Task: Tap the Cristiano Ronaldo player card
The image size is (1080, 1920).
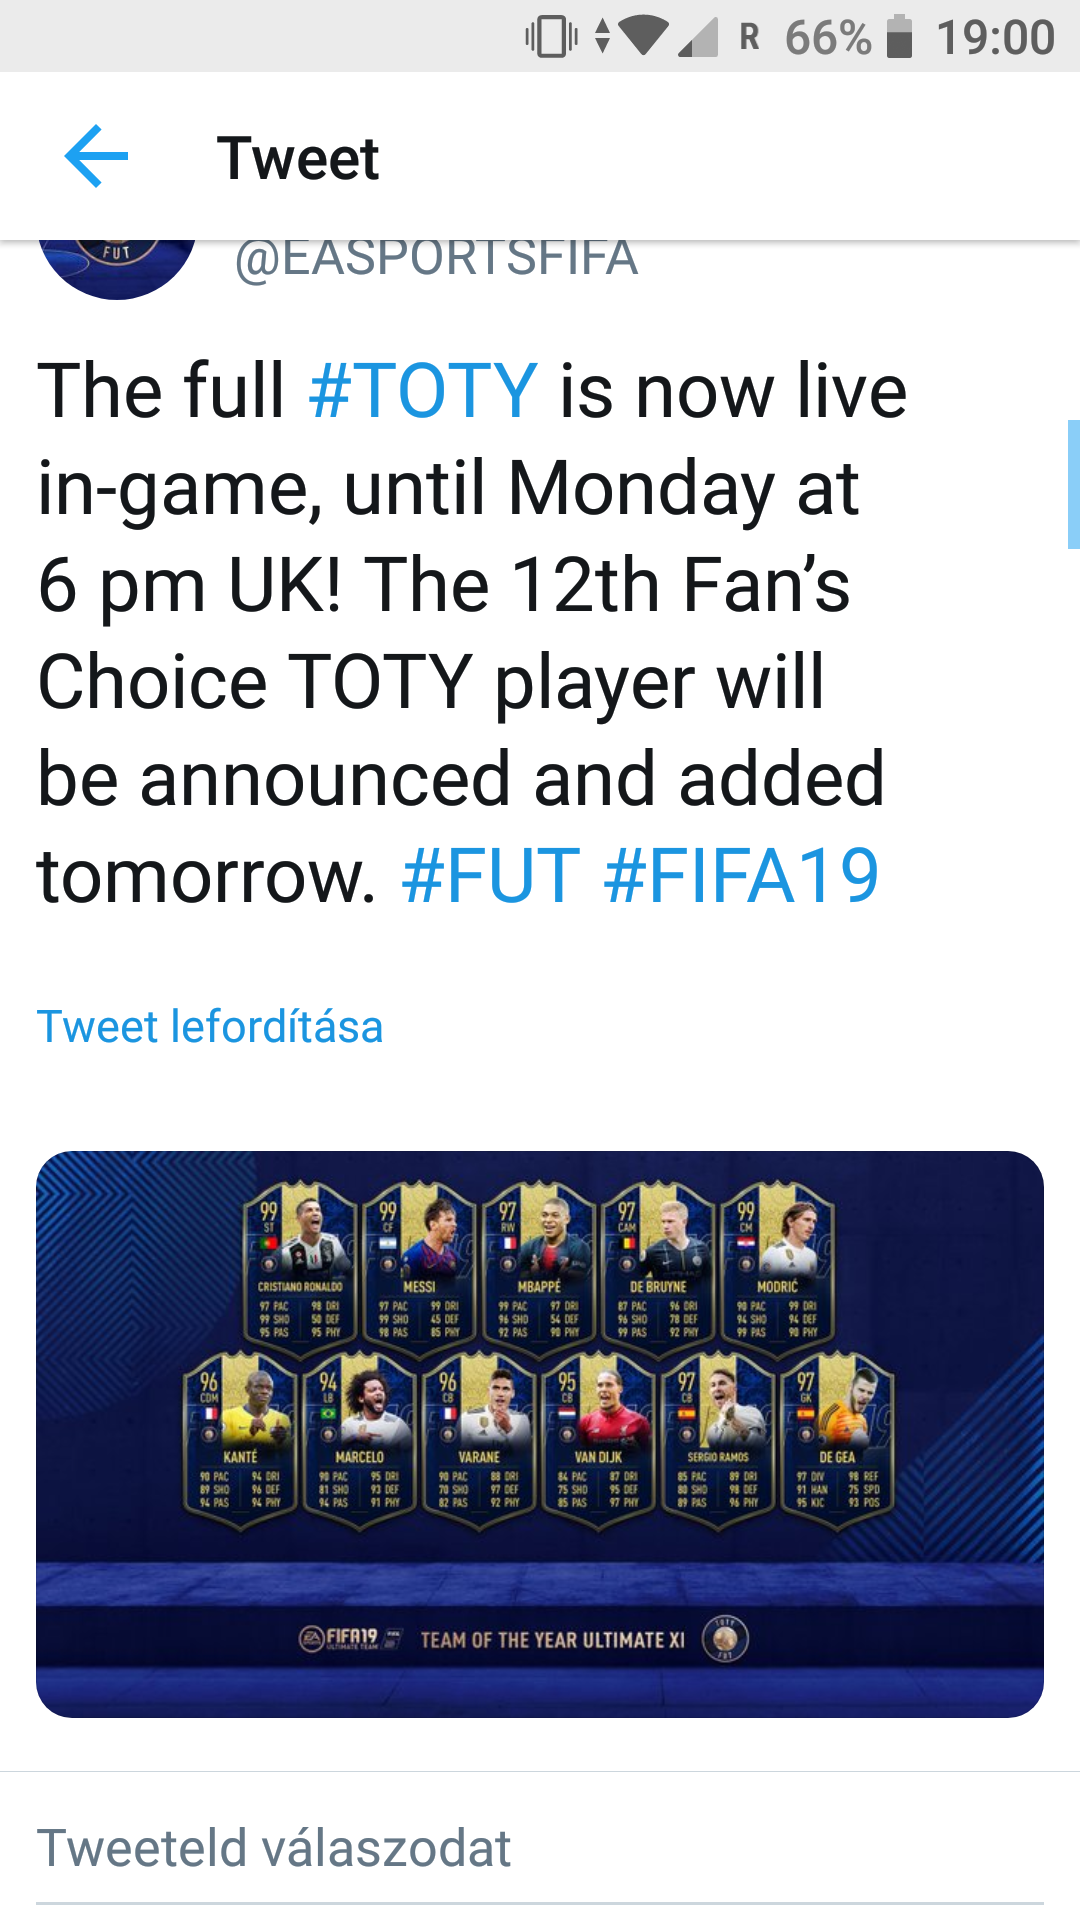Action: [300, 1266]
